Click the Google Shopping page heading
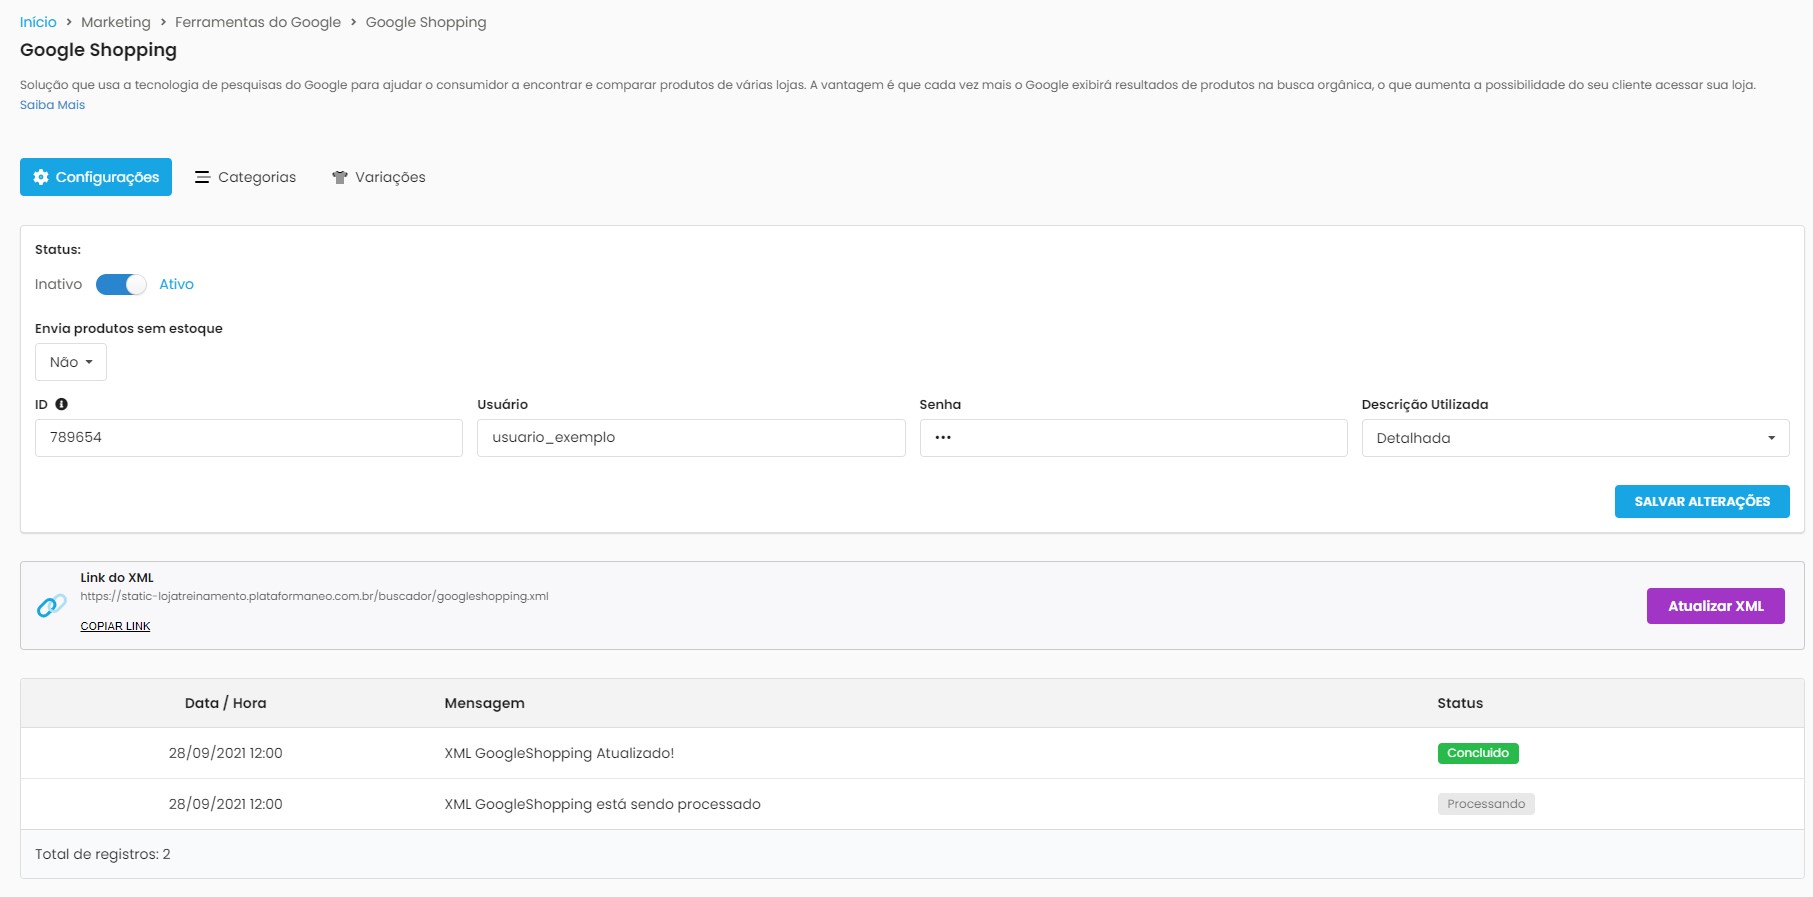This screenshot has height=897, width=1813. 98,50
